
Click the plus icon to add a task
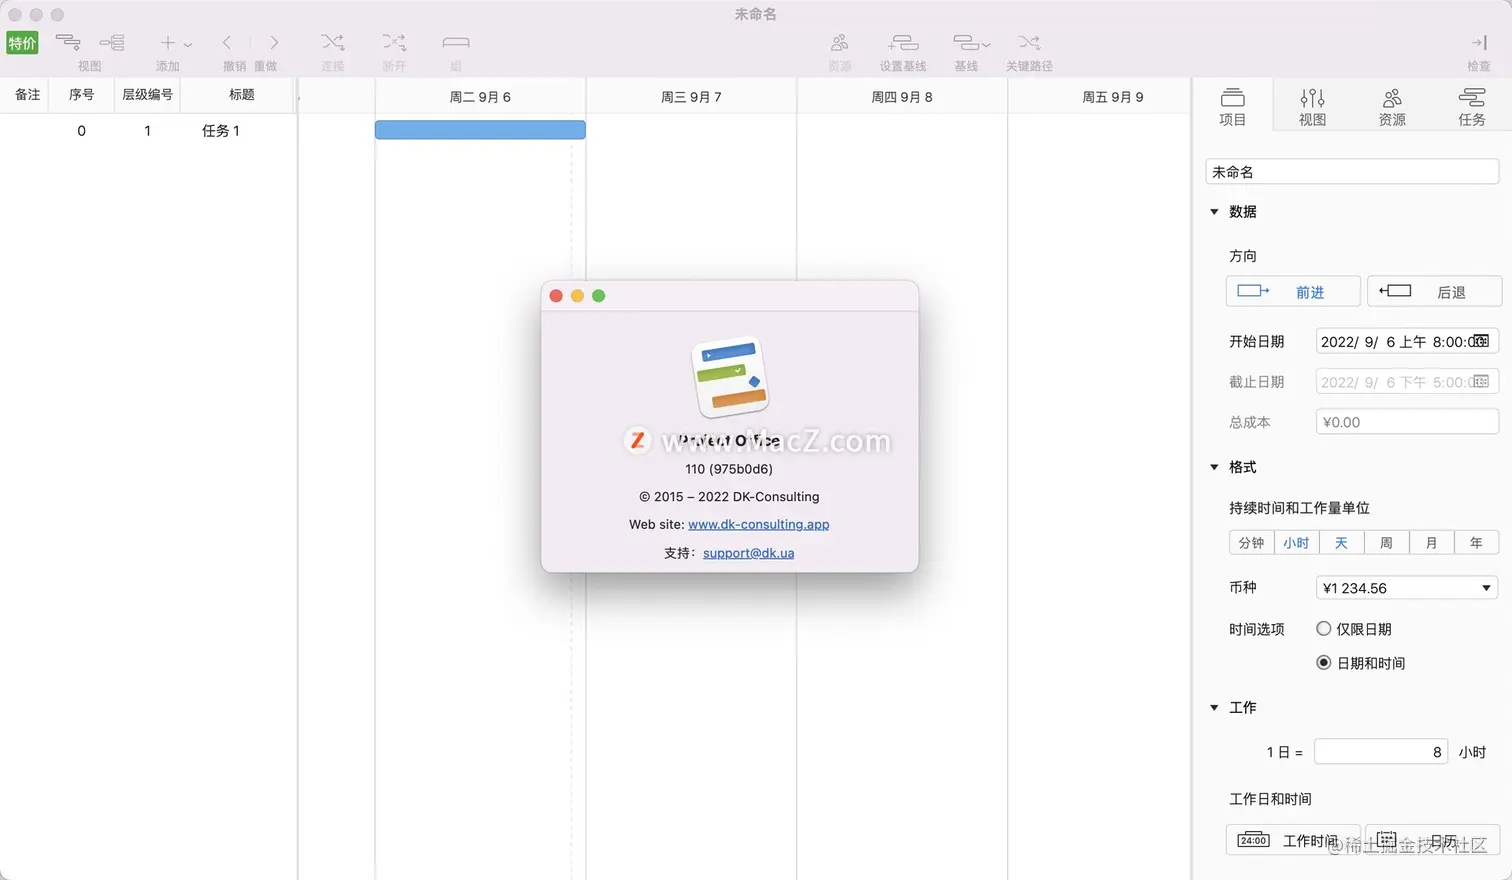[x=167, y=43]
